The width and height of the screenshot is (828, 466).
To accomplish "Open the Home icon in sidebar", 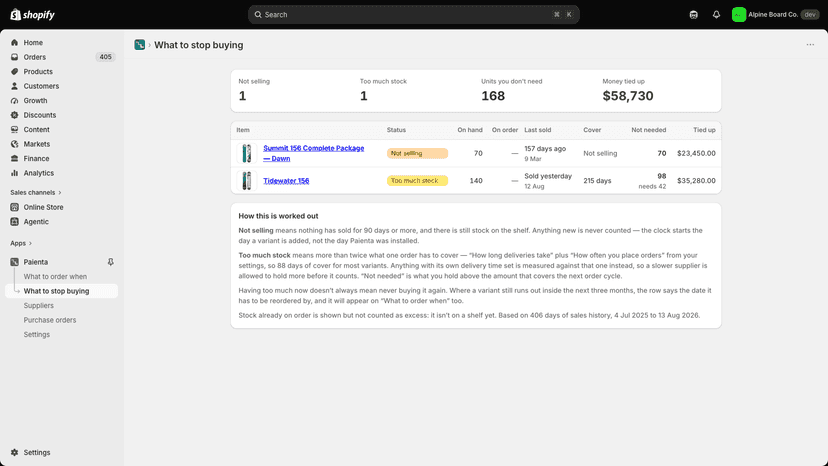I will point(14,42).
